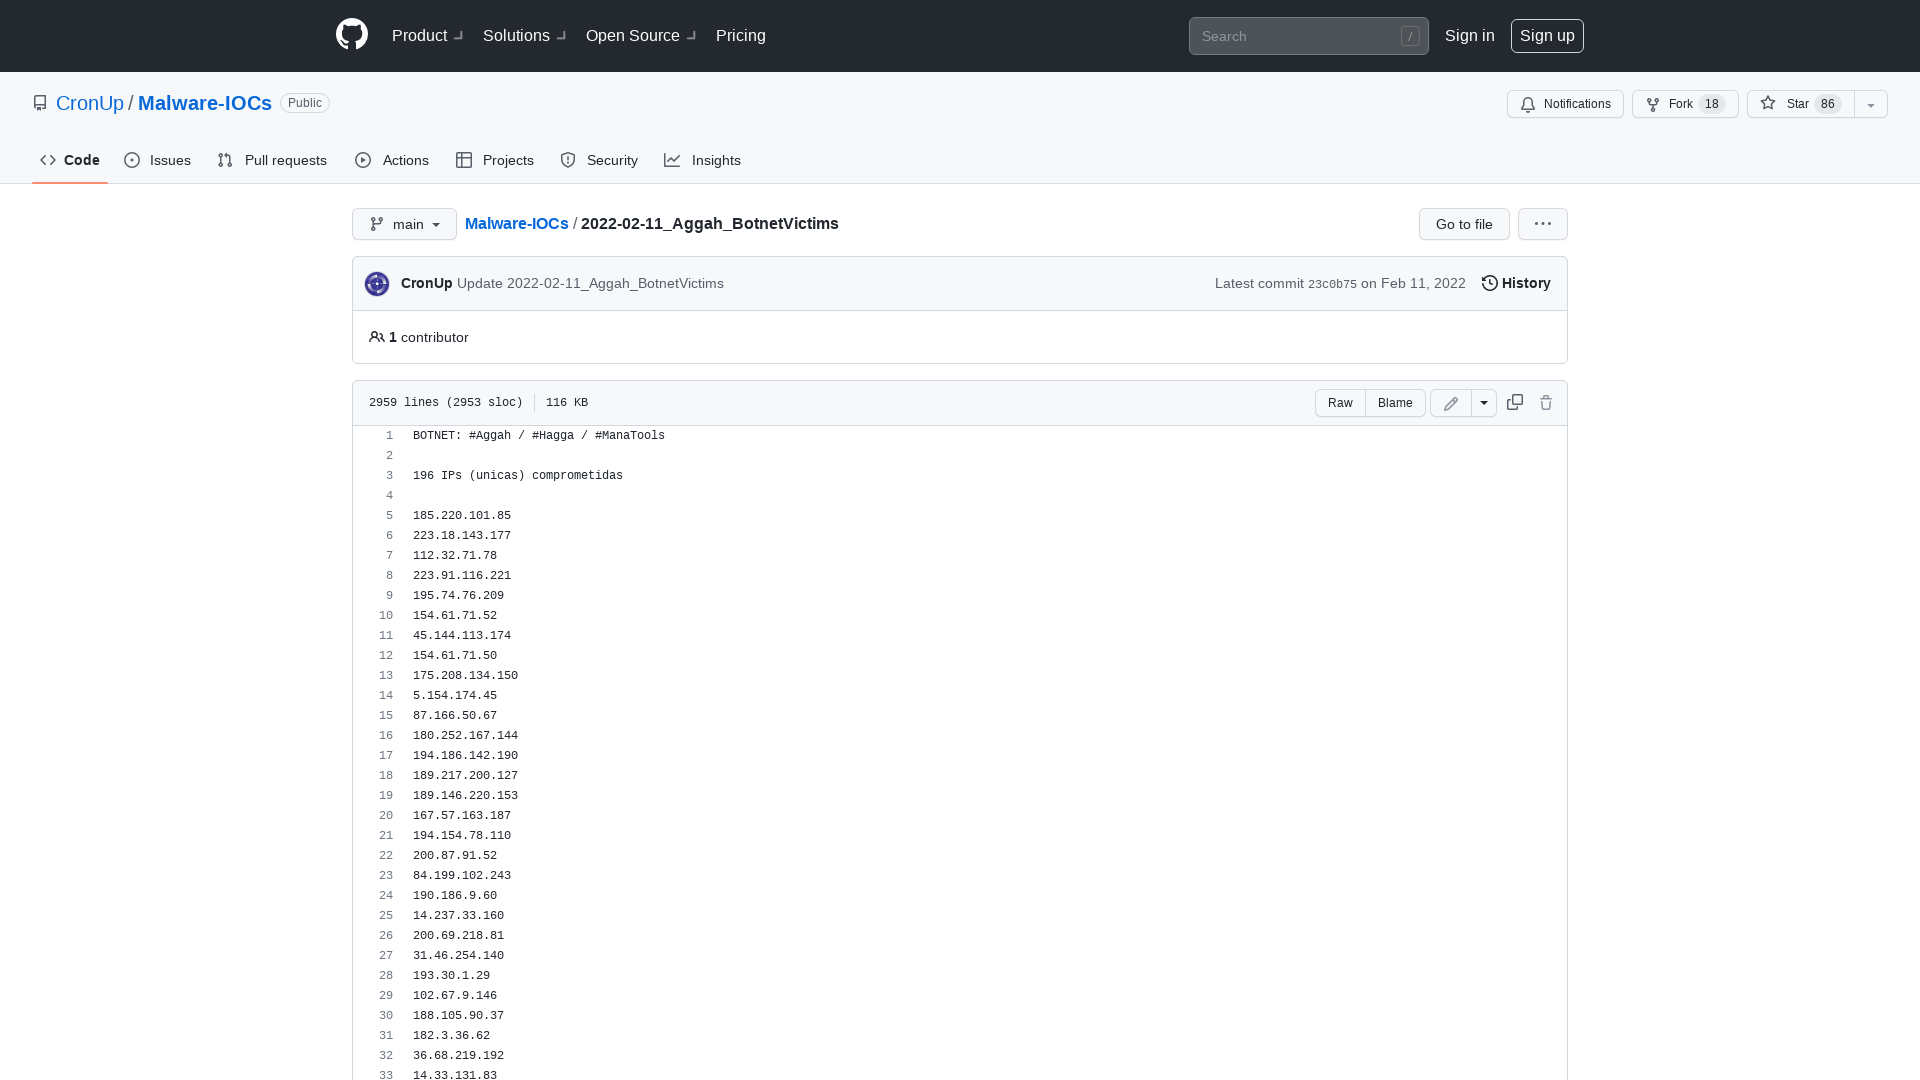
Task: Click IP 188.105.90.37
Action: [x=458, y=1016]
